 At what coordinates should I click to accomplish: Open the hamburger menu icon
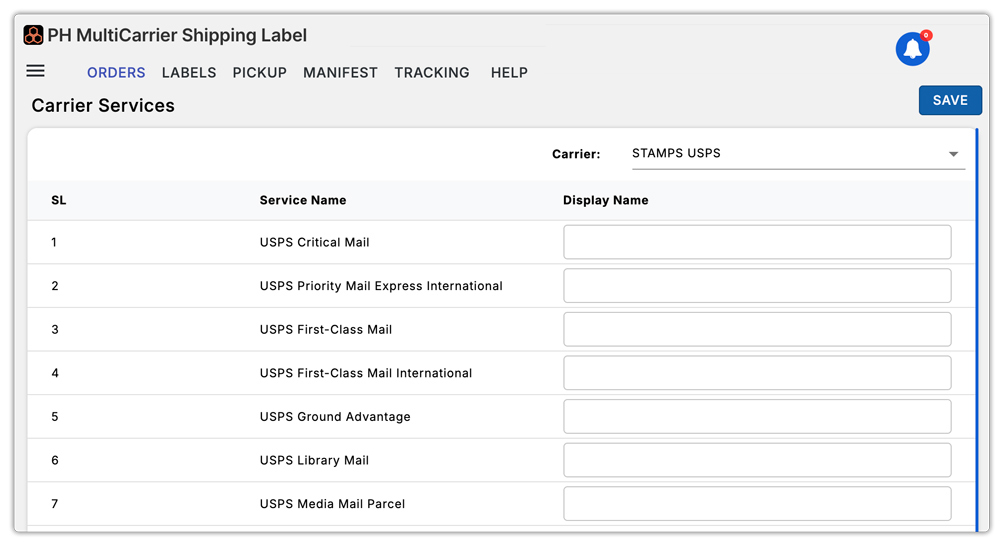(x=36, y=71)
